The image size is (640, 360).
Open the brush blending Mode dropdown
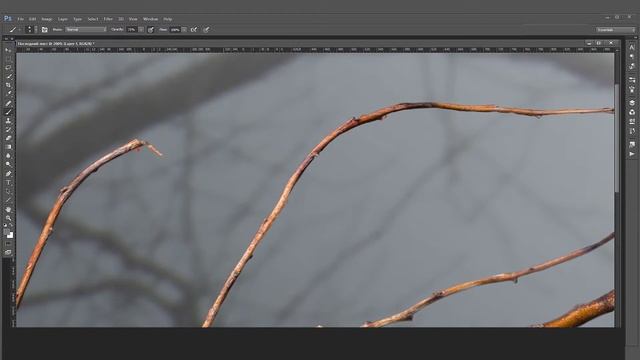(x=86, y=29)
